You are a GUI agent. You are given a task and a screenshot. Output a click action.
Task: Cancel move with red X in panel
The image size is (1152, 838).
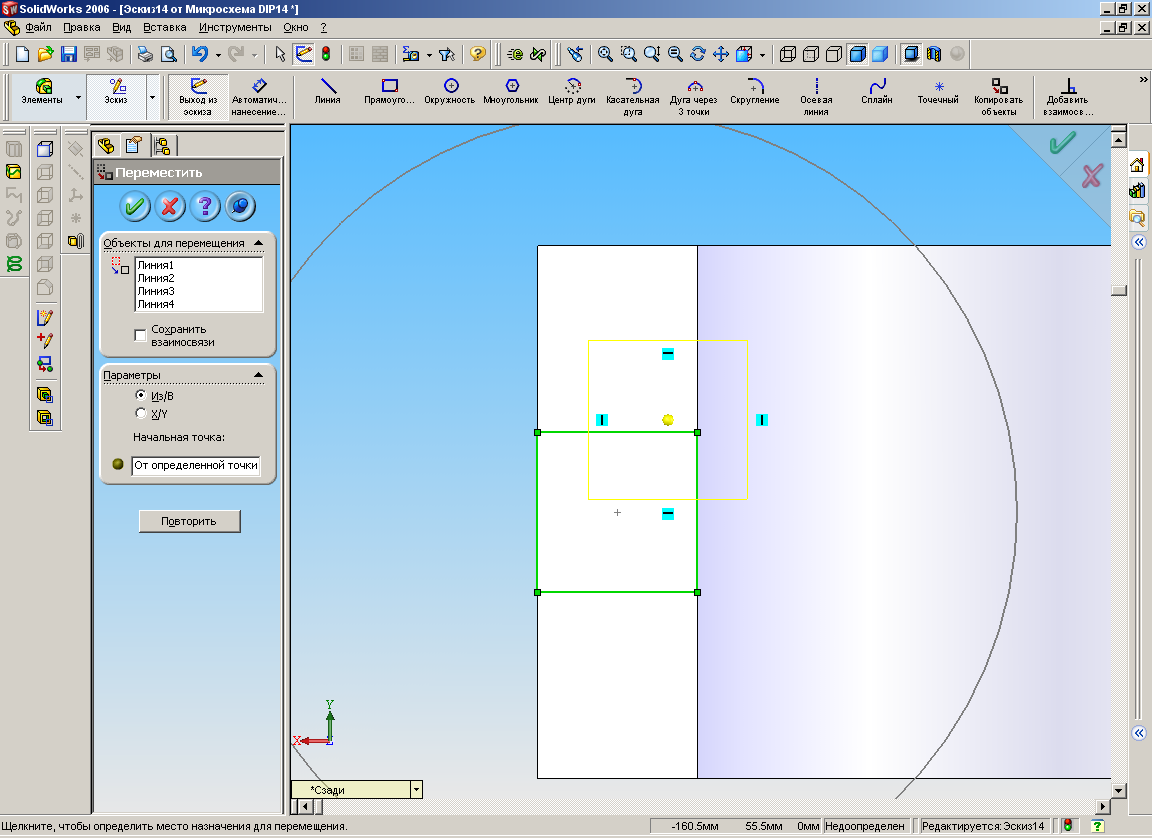170,206
